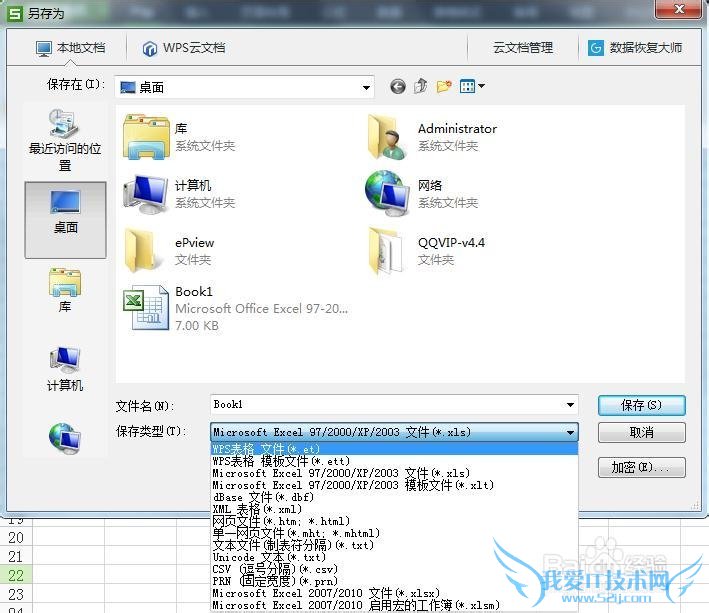
Task: Choose Excel 2007/2010 文件(*.xlsx) type
Action: (394, 593)
